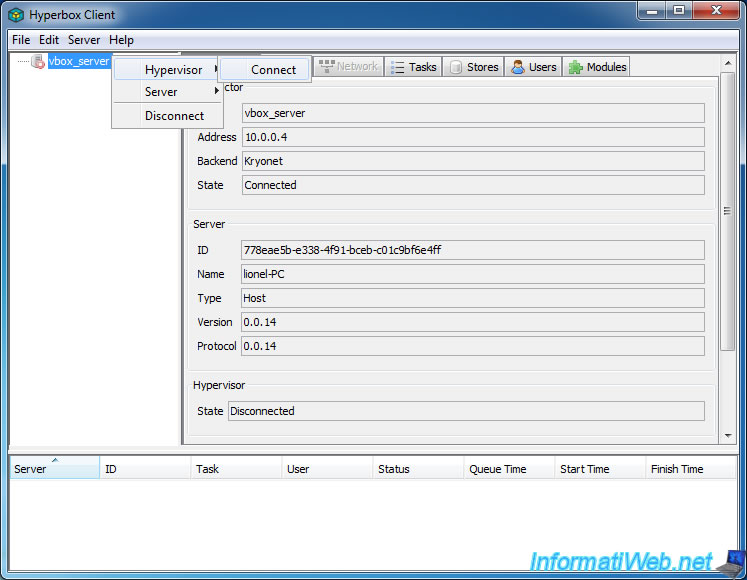The width and height of the screenshot is (747, 580).
Task: Click the vbox_server server icon in tree
Action: [x=38, y=62]
